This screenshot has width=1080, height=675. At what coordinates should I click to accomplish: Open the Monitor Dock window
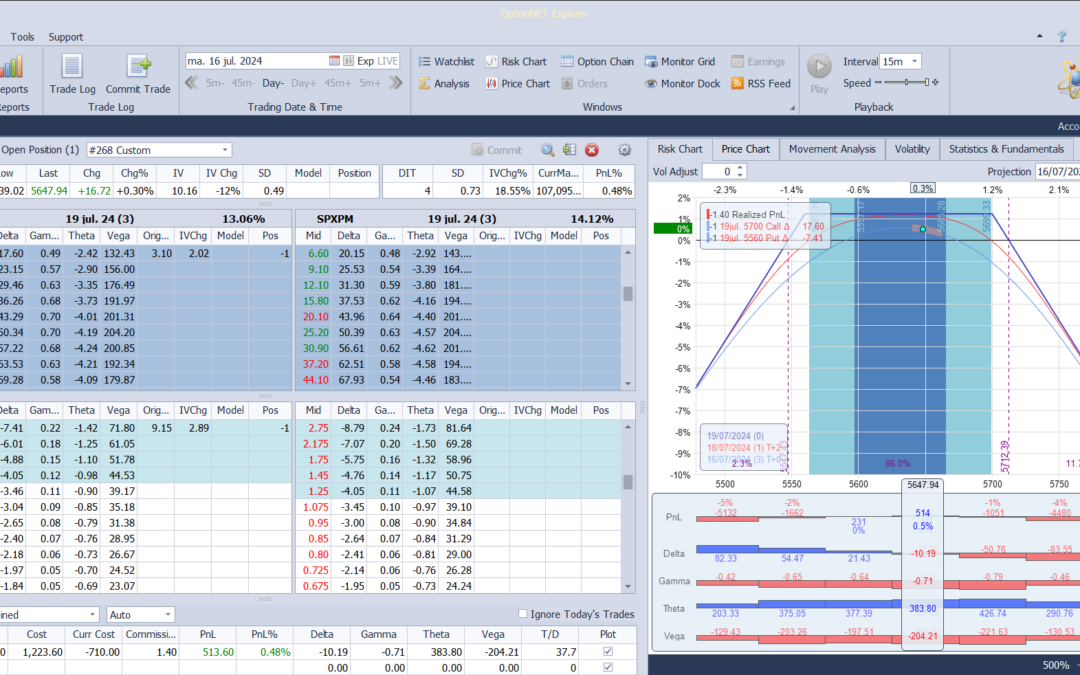pos(682,83)
